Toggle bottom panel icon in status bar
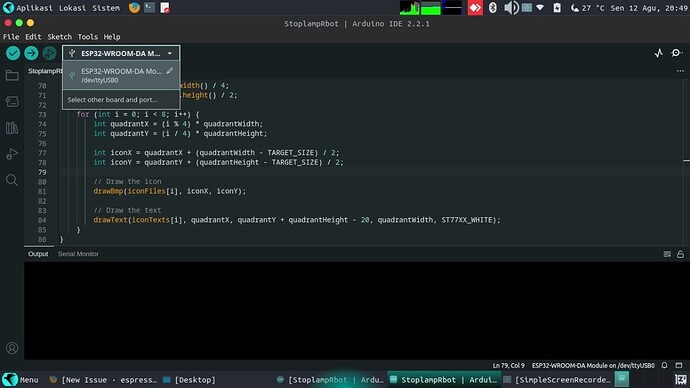Screen dimensions: 690x388 click(x=679, y=365)
